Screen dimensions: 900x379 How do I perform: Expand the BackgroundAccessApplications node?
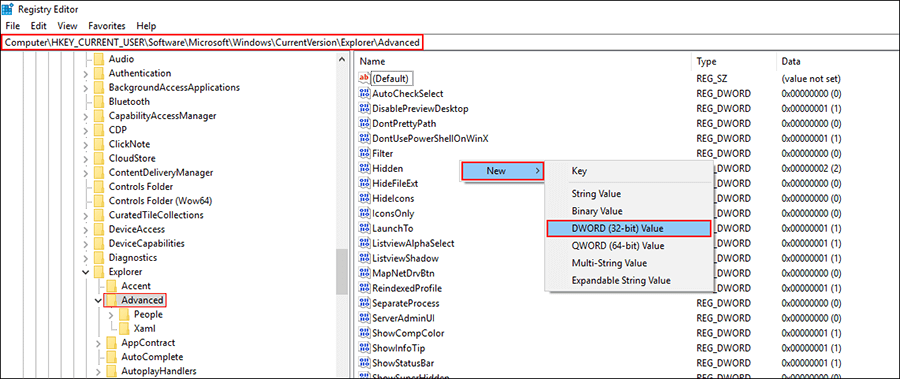(86, 87)
